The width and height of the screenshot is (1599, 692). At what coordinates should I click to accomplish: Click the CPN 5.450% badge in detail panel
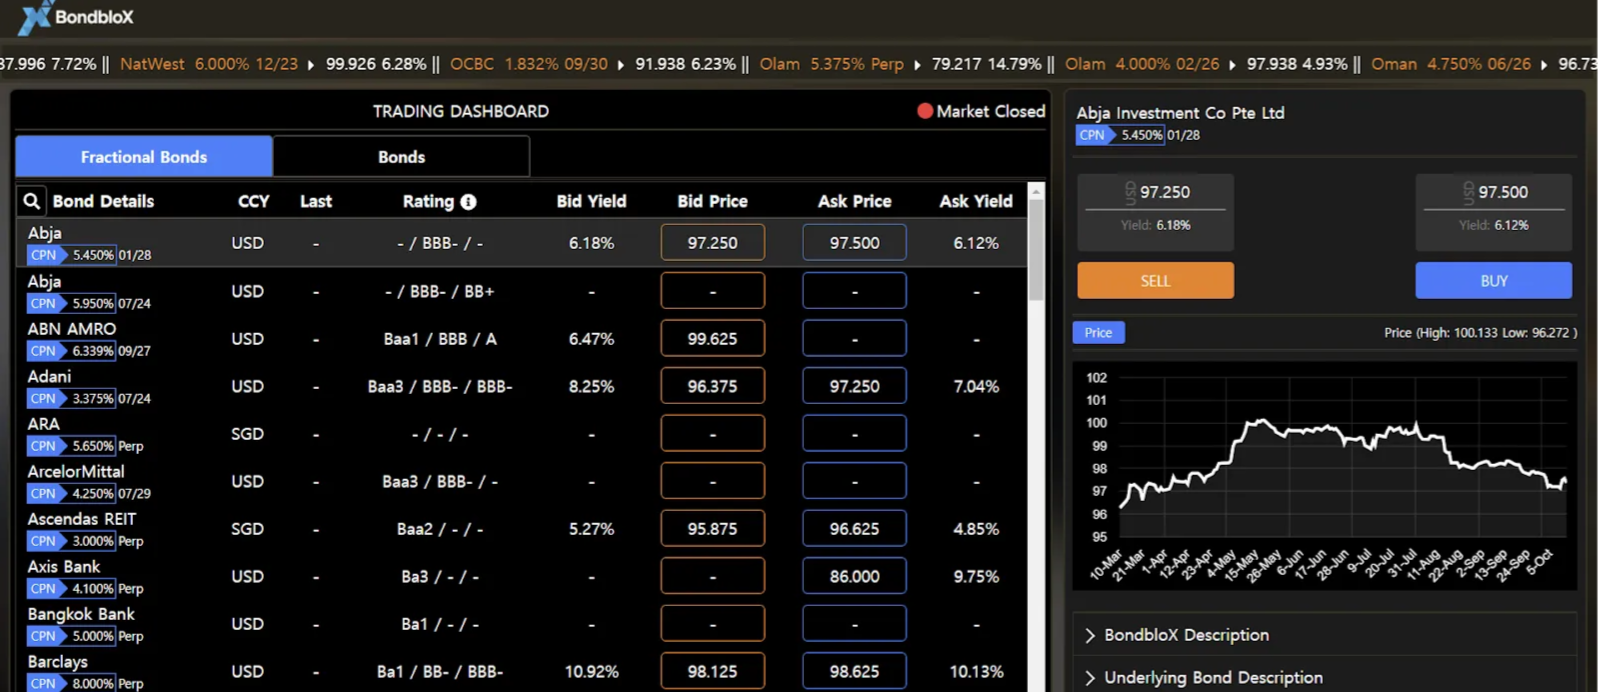click(x=1120, y=135)
